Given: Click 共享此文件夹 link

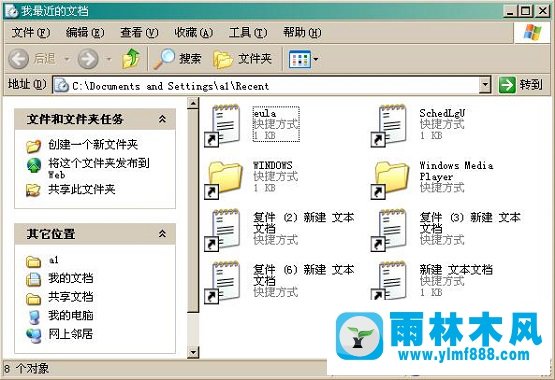Looking at the screenshot, I should coord(82,189).
